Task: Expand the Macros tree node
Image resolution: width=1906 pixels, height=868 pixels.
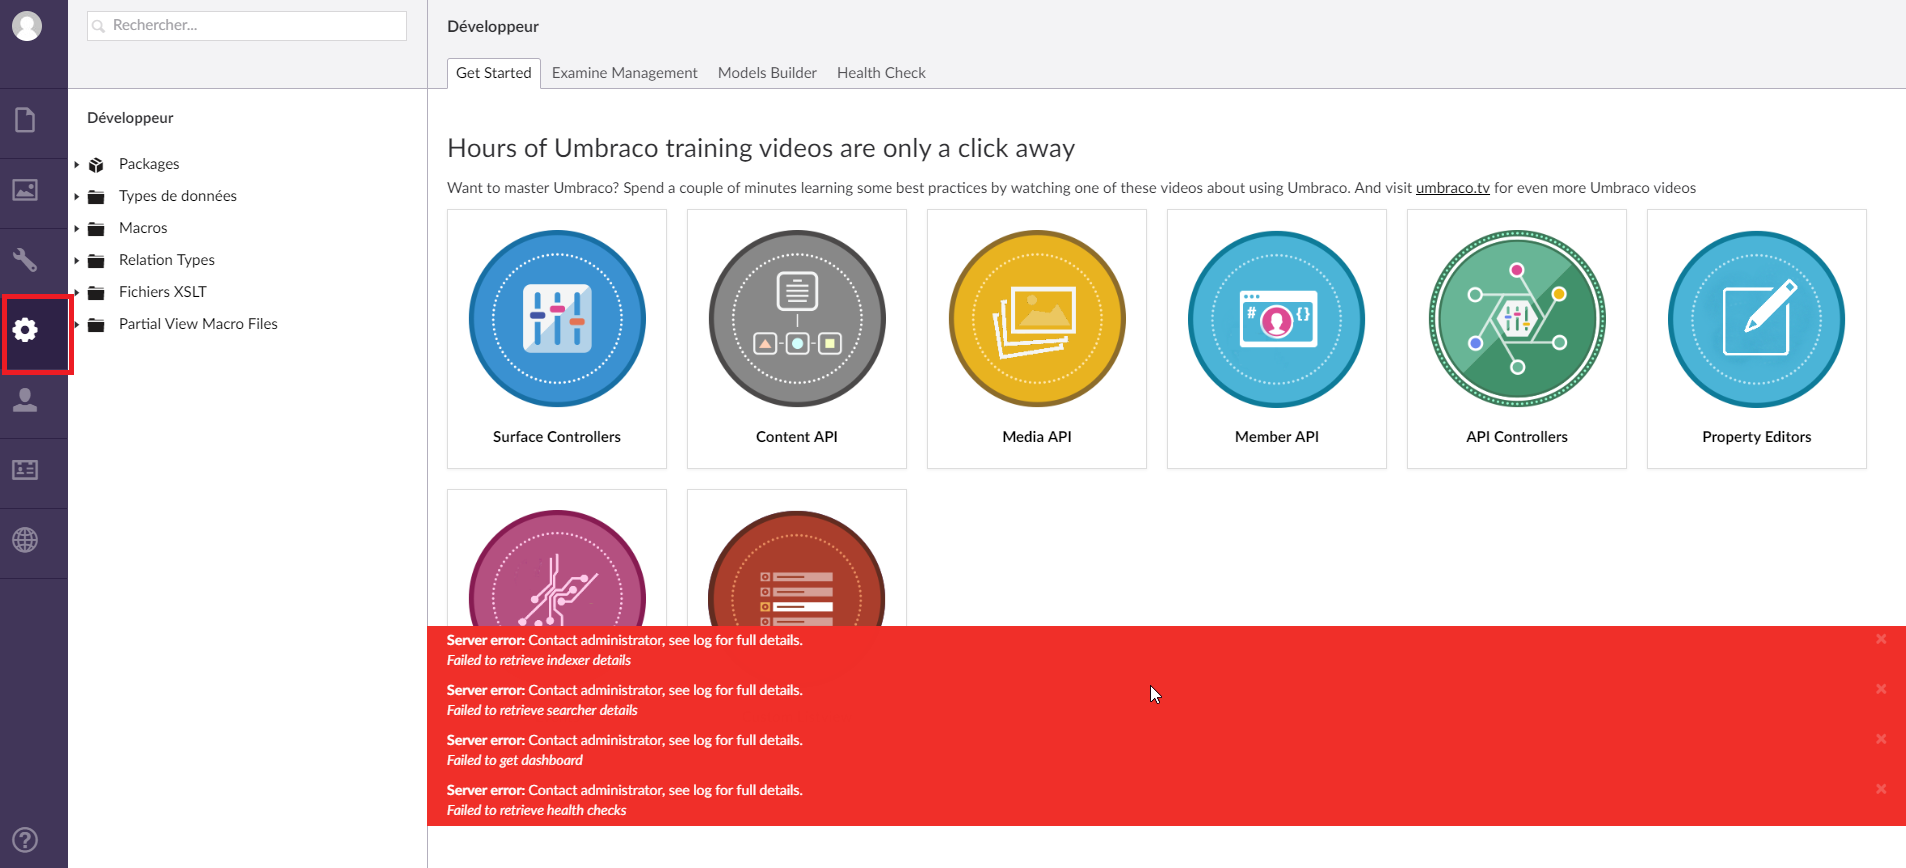Action: (x=77, y=228)
